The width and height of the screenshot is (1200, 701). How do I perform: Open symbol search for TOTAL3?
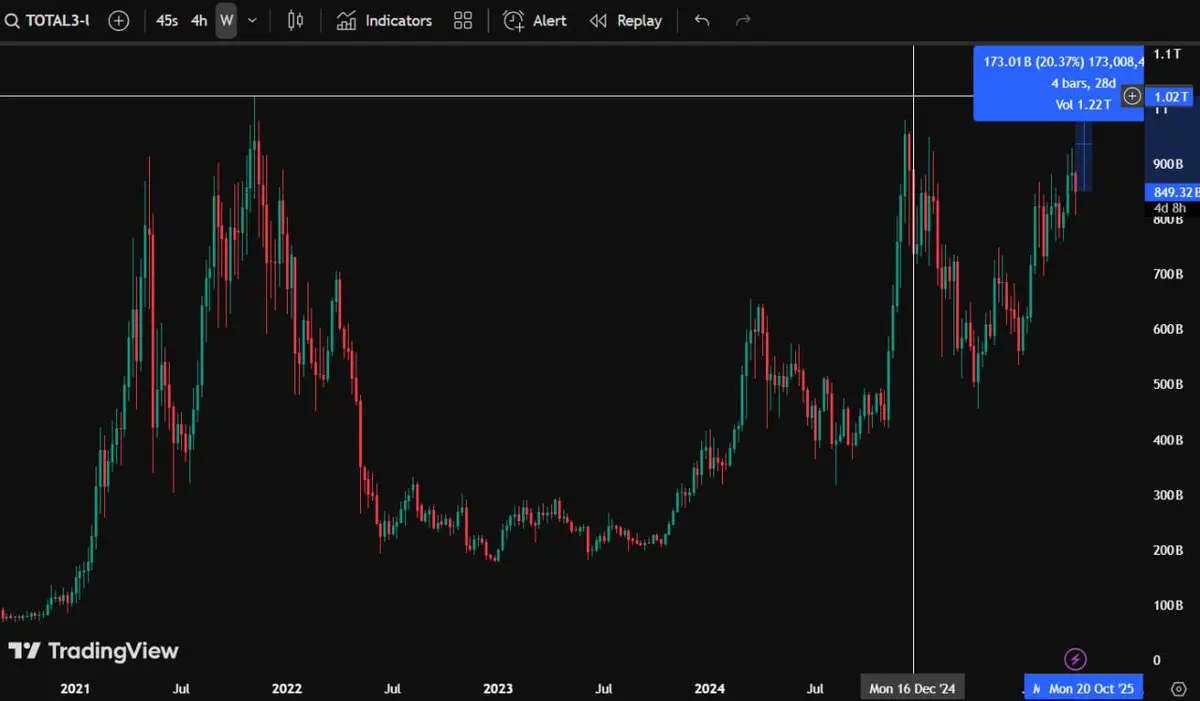48,20
